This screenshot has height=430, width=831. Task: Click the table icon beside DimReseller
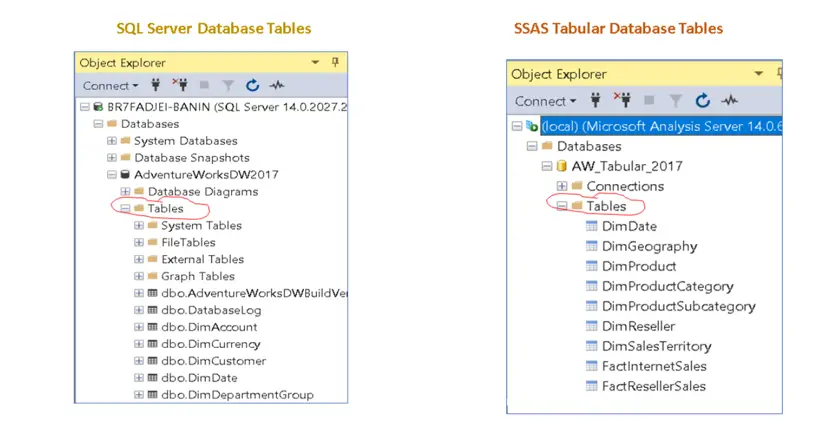coord(591,326)
